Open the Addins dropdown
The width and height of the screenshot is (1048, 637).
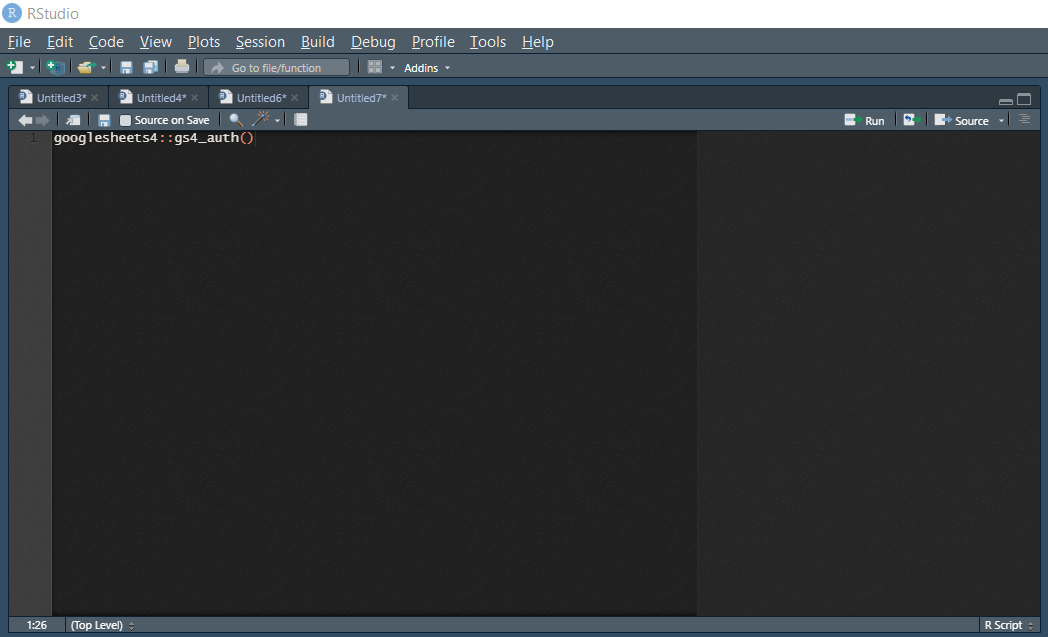(x=427, y=68)
